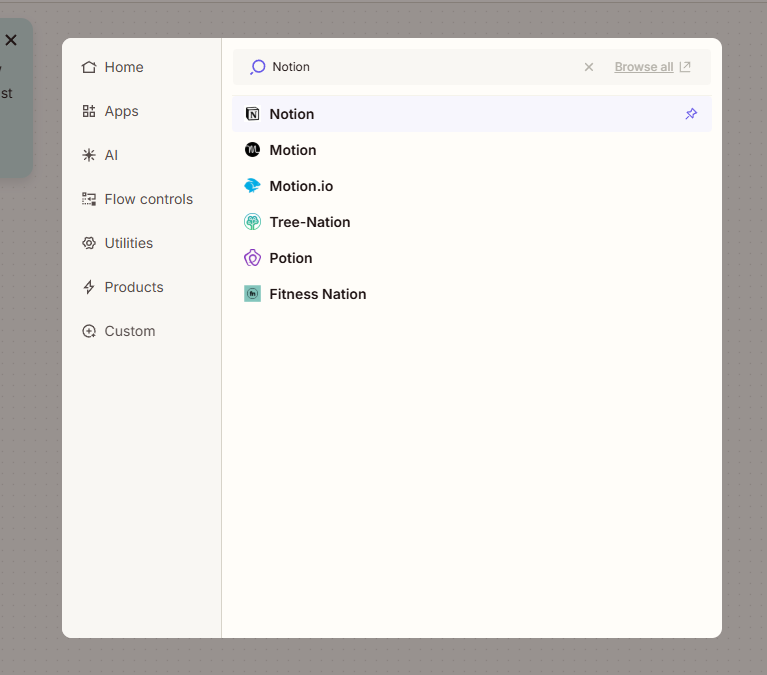767x675 pixels.
Task: Choose the Motion.io result
Action: (x=472, y=186)
